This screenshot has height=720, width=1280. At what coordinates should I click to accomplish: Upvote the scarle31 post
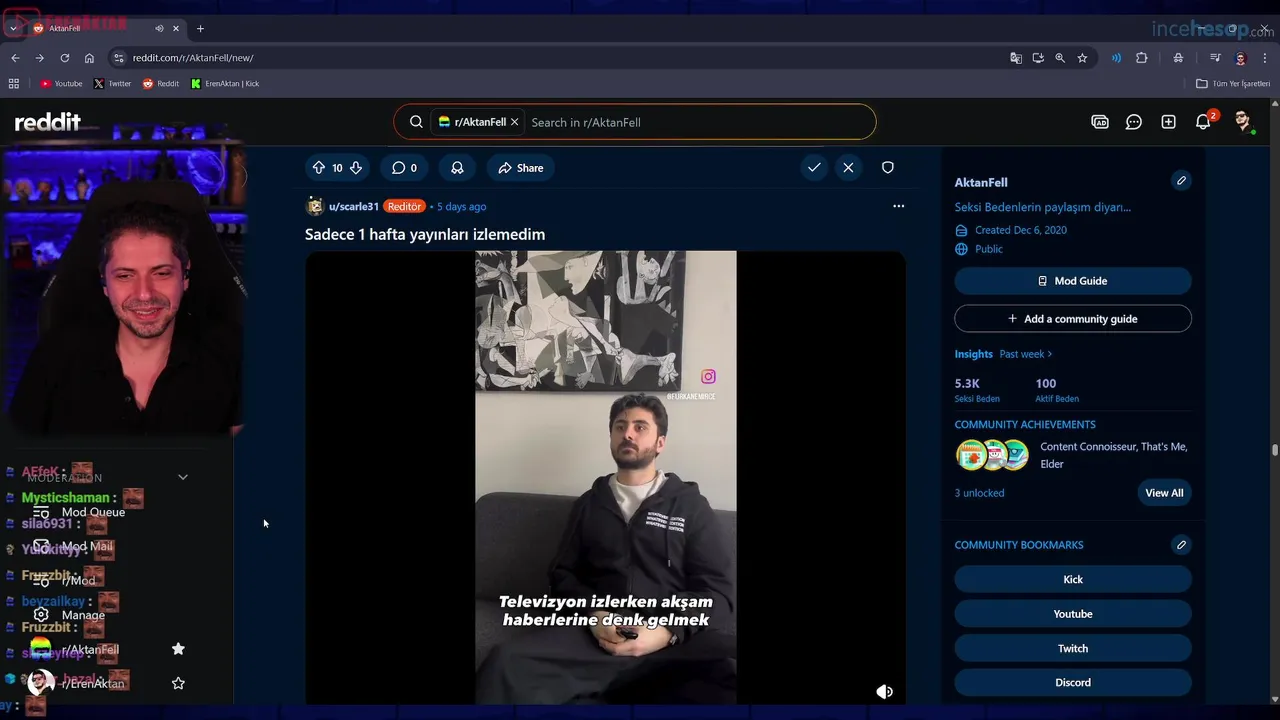tap(319, 168)
